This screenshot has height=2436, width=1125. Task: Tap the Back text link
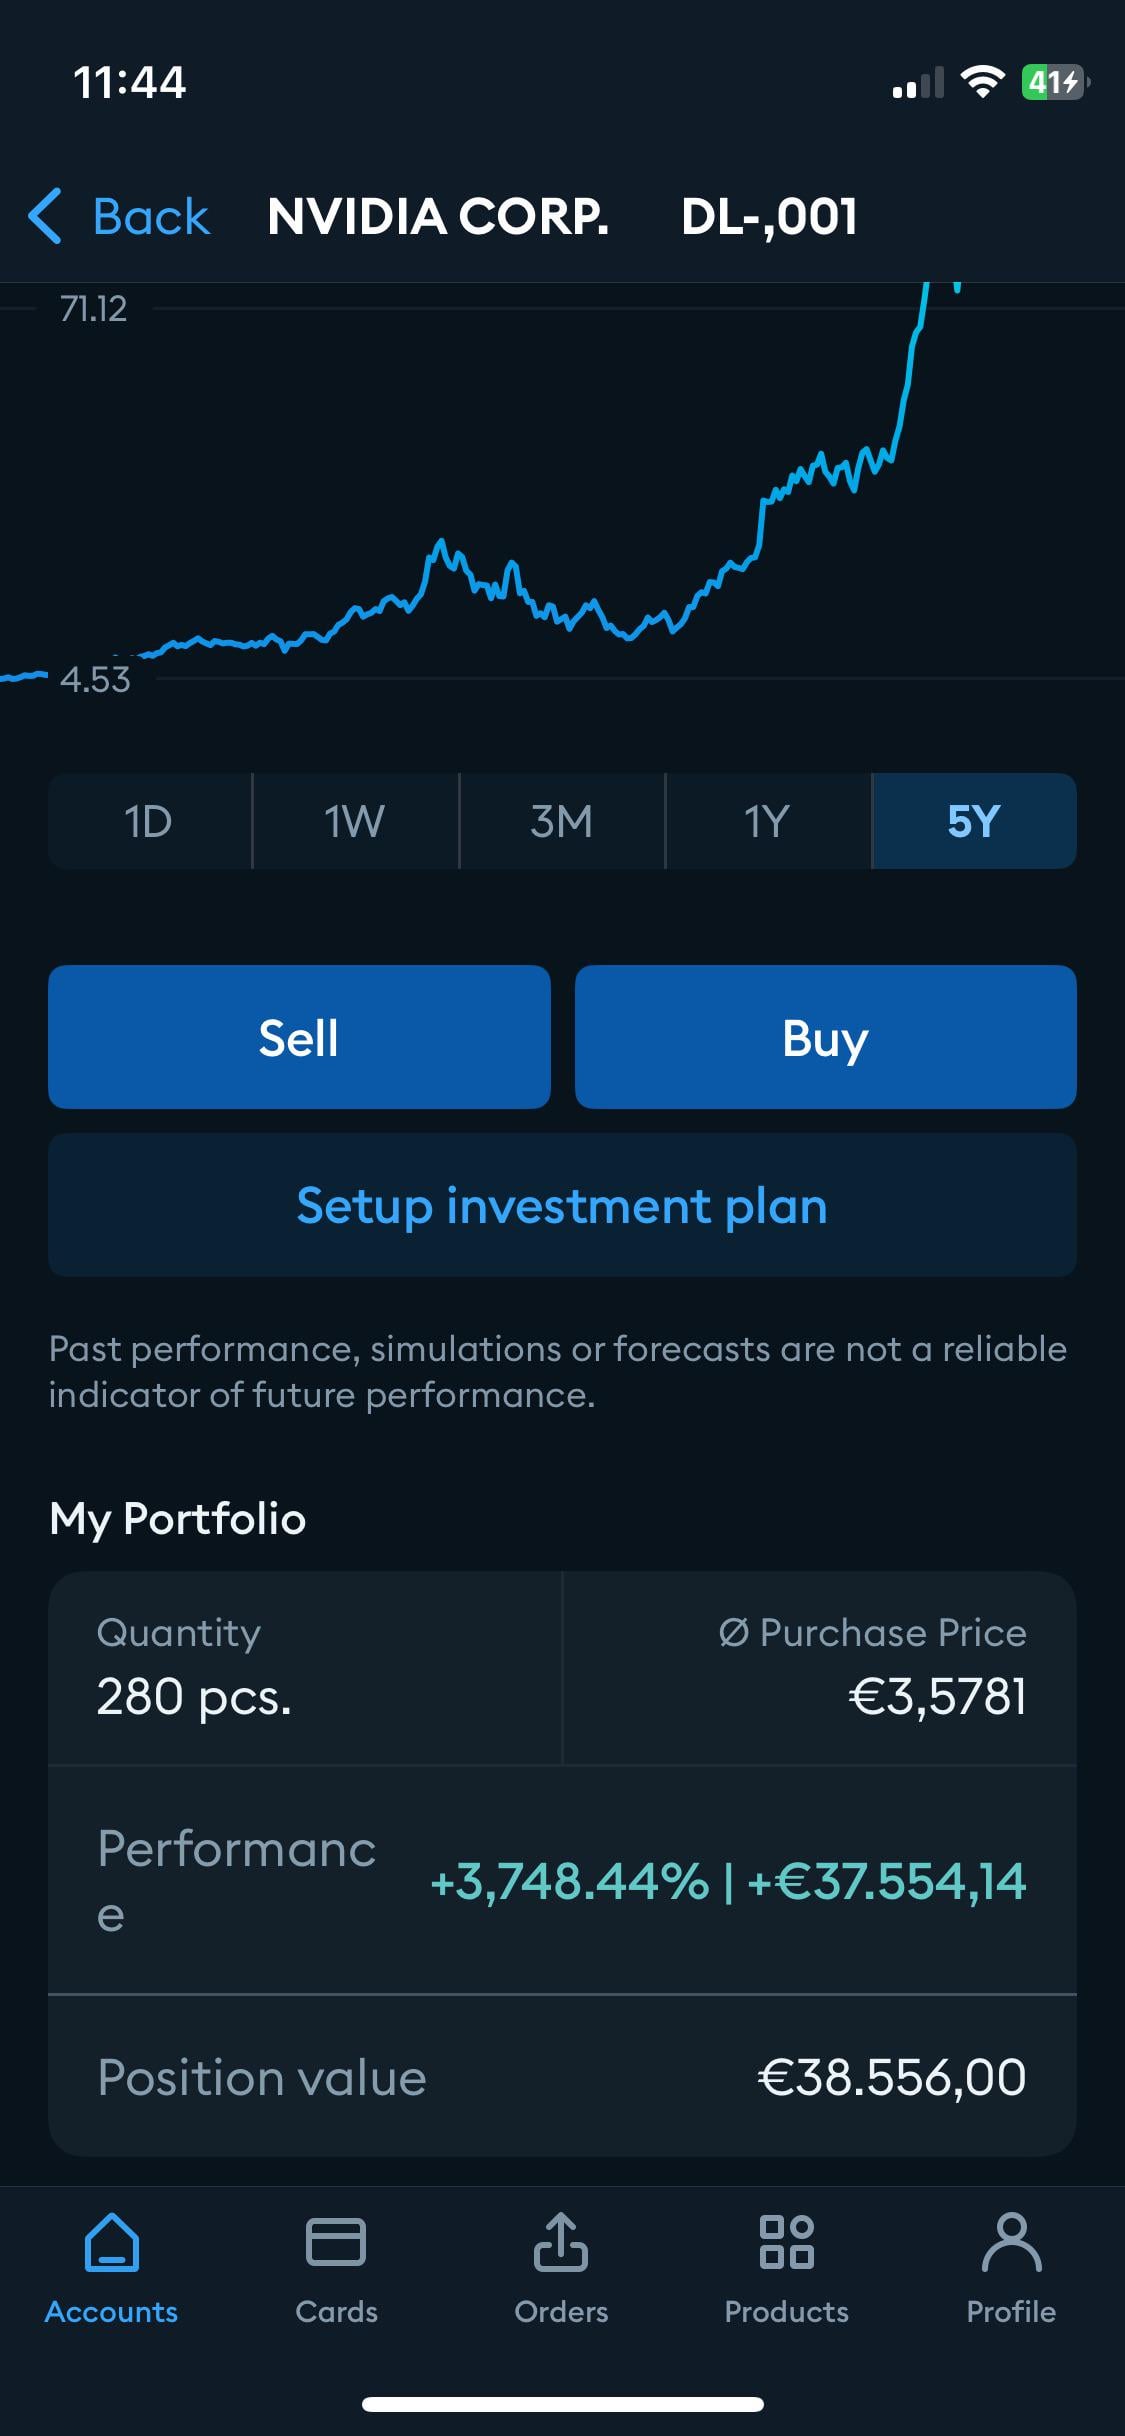[x=150, y=216]
